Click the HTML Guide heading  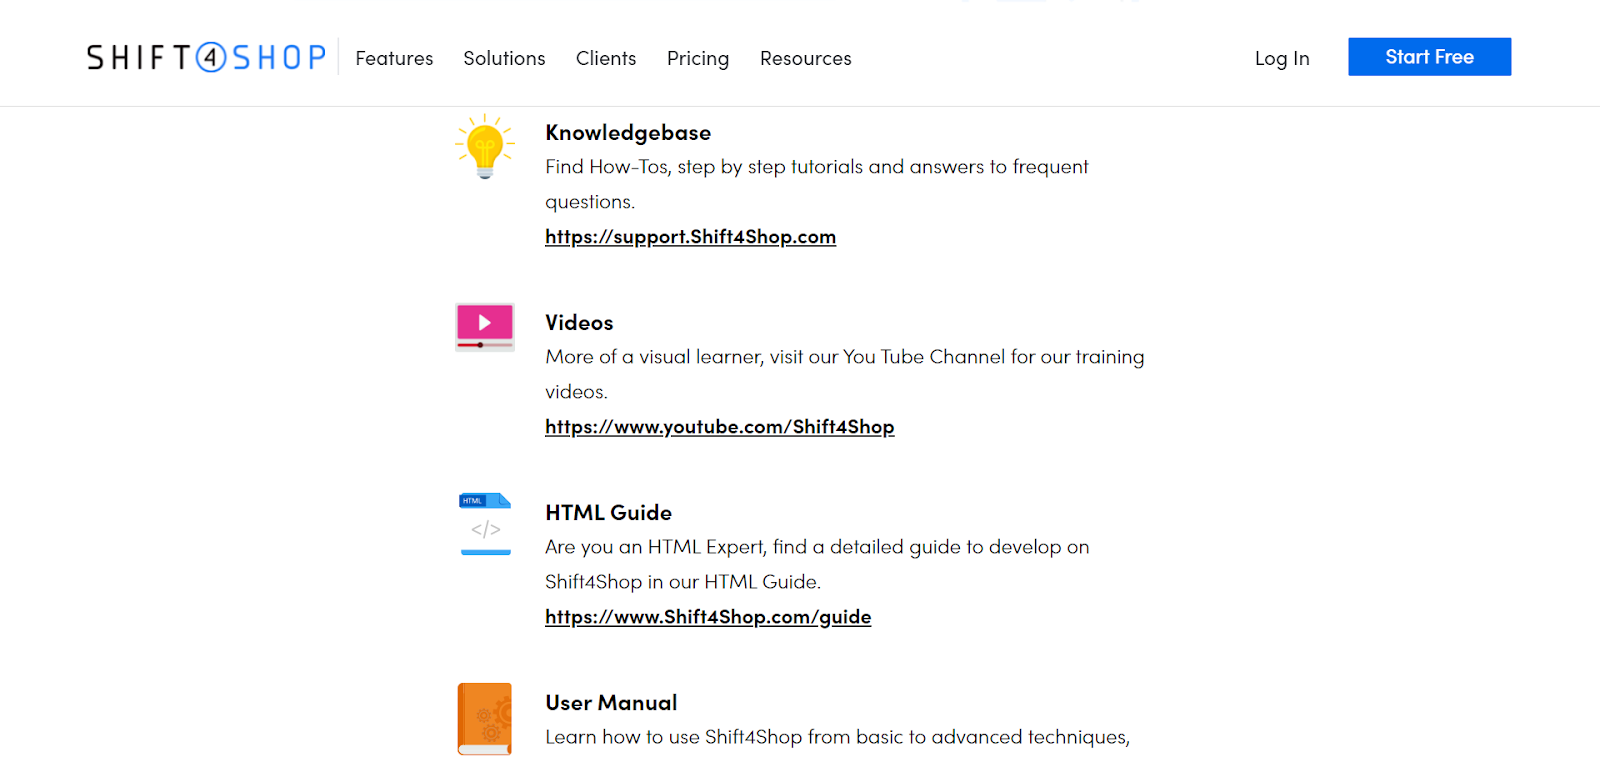click(608, 513)
